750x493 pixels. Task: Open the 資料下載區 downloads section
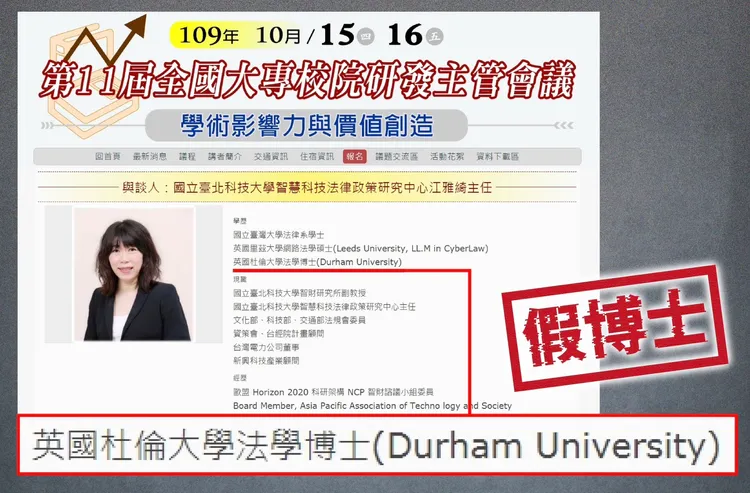[497, 157]
